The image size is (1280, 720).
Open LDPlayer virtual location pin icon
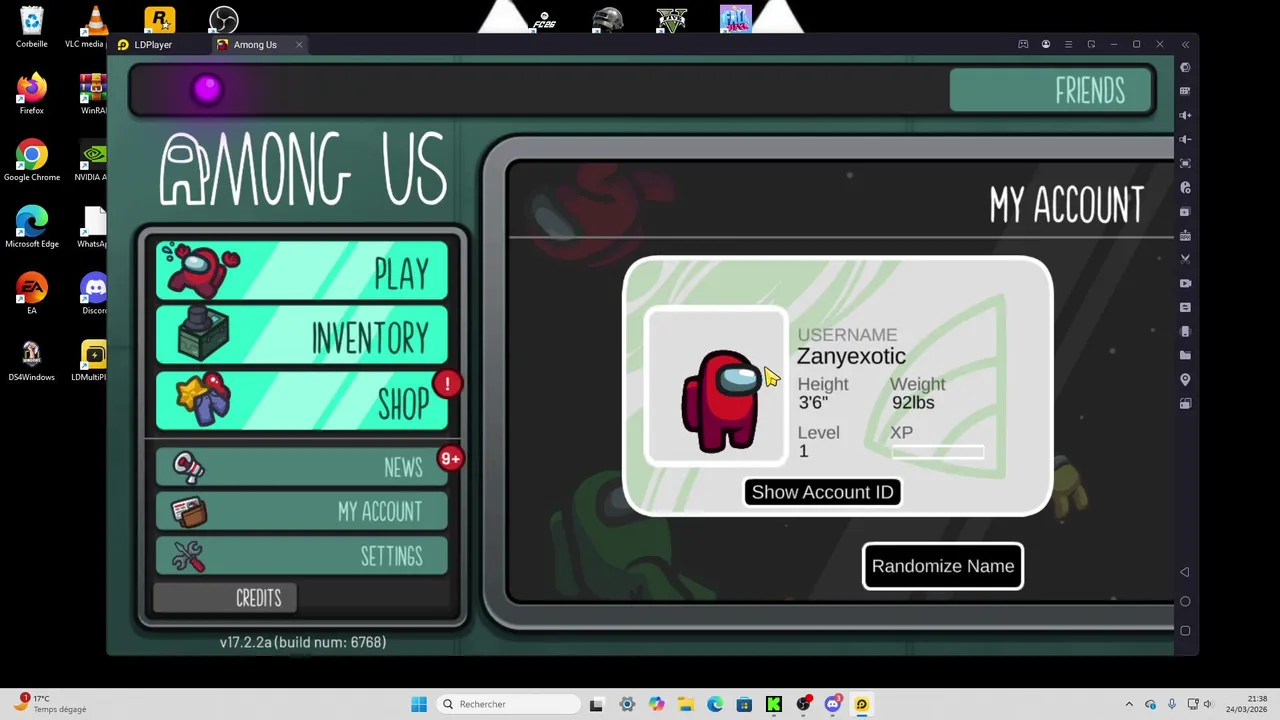(x=1185, y=379)
